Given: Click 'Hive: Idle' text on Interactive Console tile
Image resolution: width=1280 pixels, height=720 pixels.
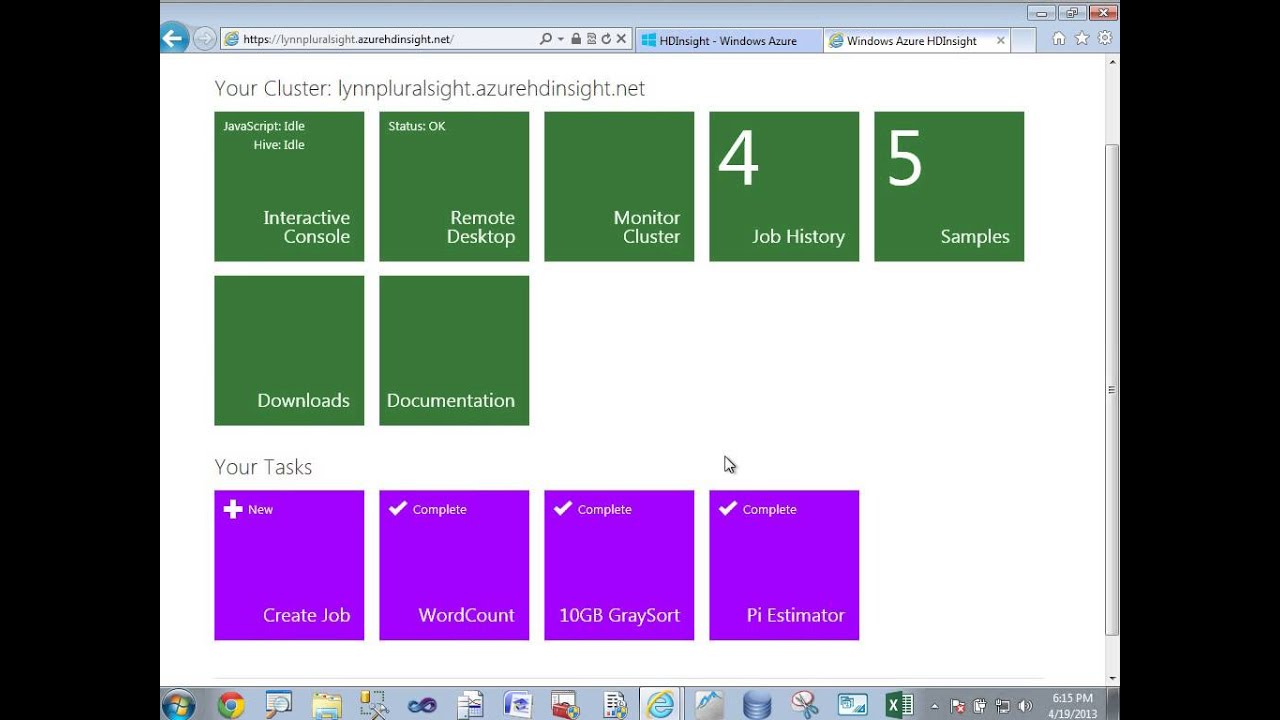Looking at the screenshot, I should pos(279,145).
